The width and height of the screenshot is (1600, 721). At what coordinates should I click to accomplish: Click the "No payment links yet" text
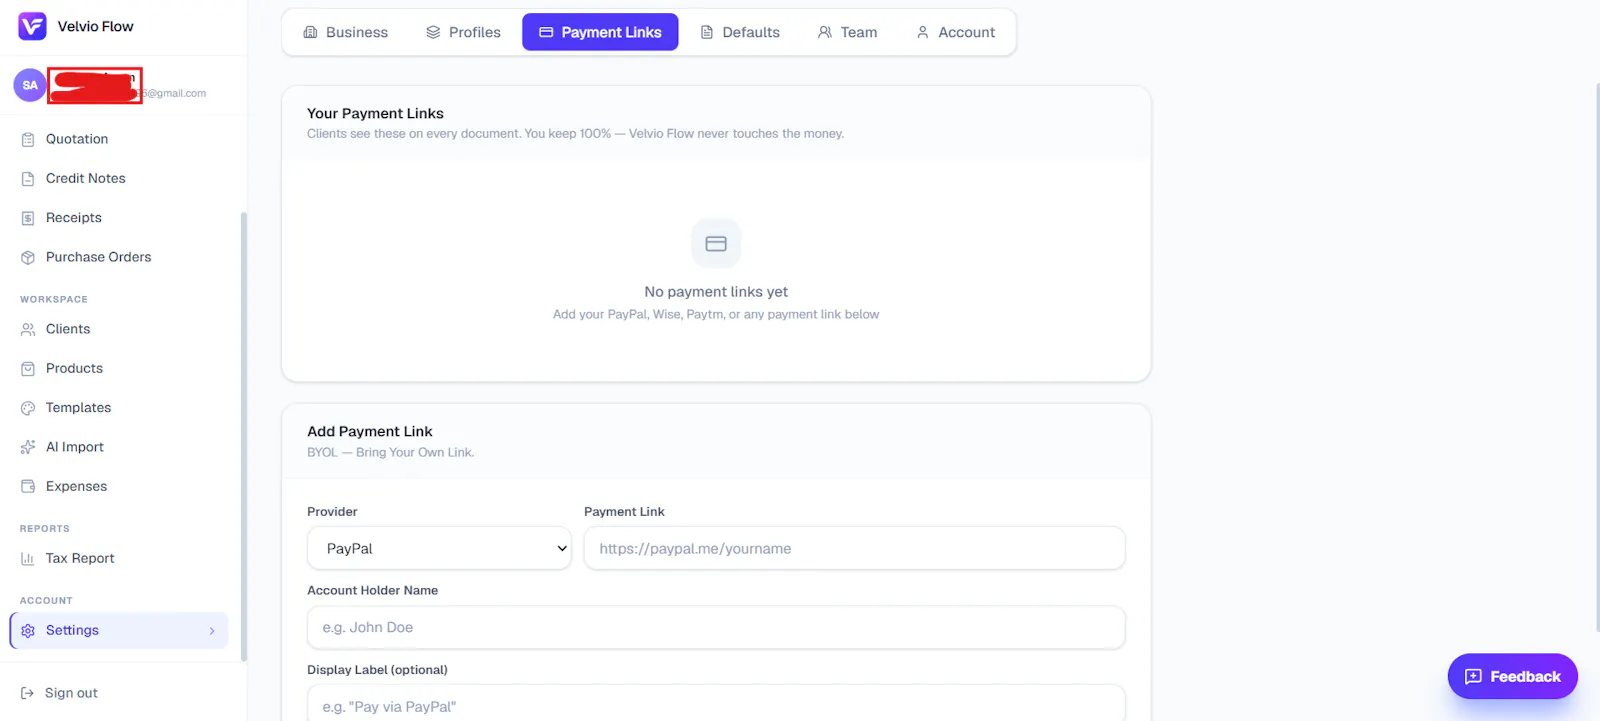[716, 292]
